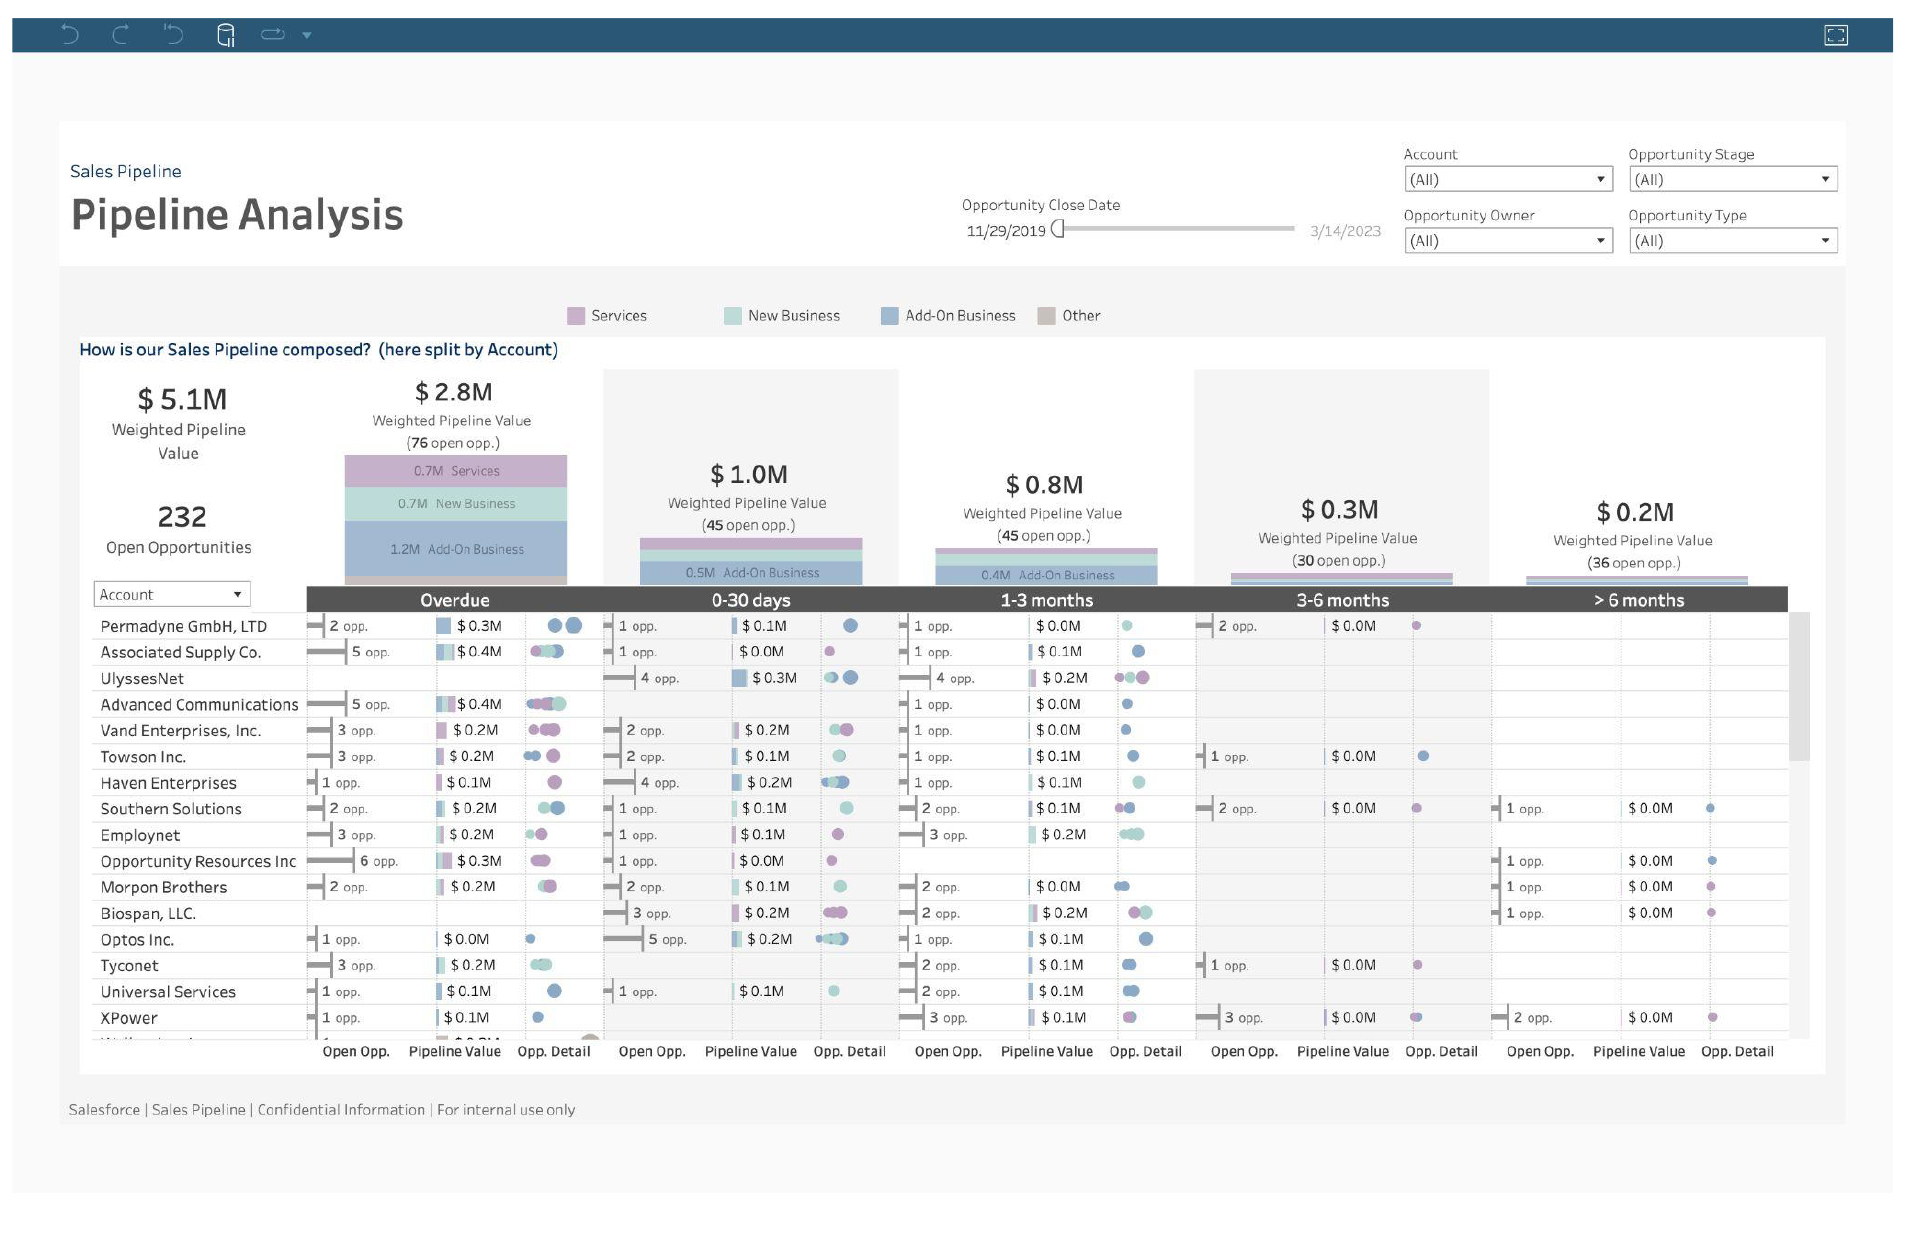Image resolution: width=1922 pixels, height=1242 pixels.
Task: Click the Redo arrow icon
Action: (121, 35)
